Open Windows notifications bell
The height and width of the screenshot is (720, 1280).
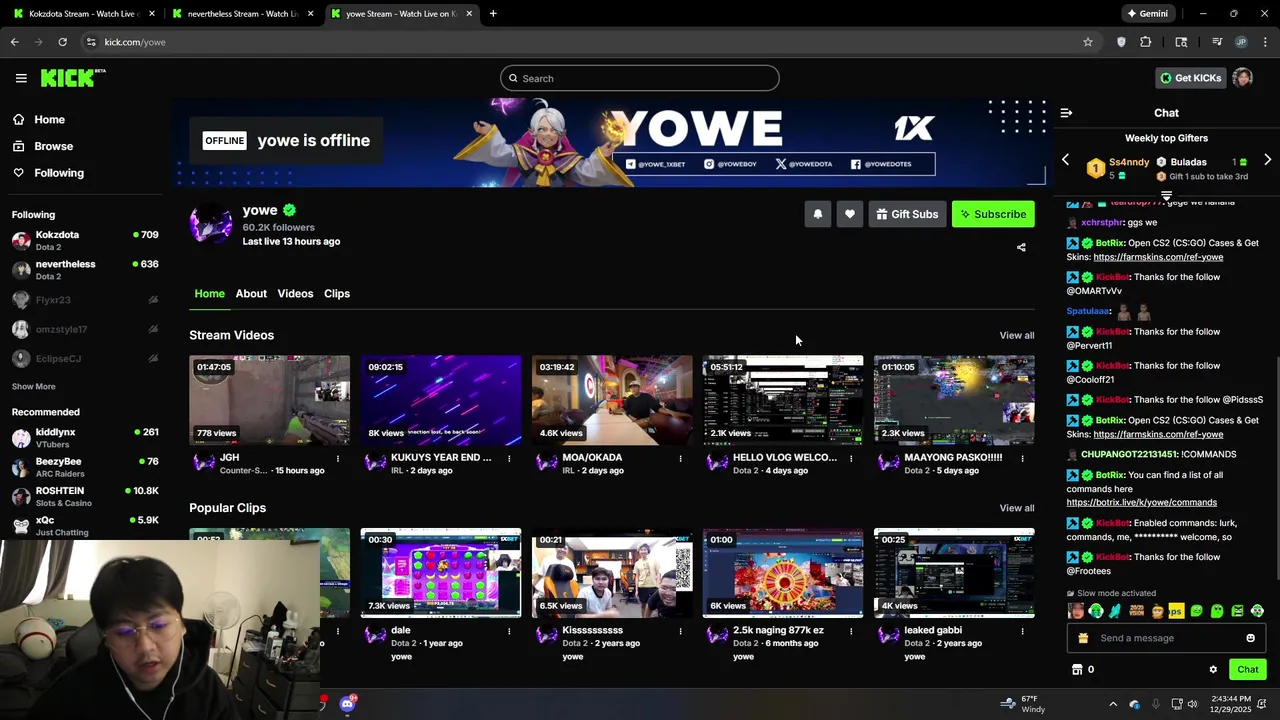coord(1262,704)
